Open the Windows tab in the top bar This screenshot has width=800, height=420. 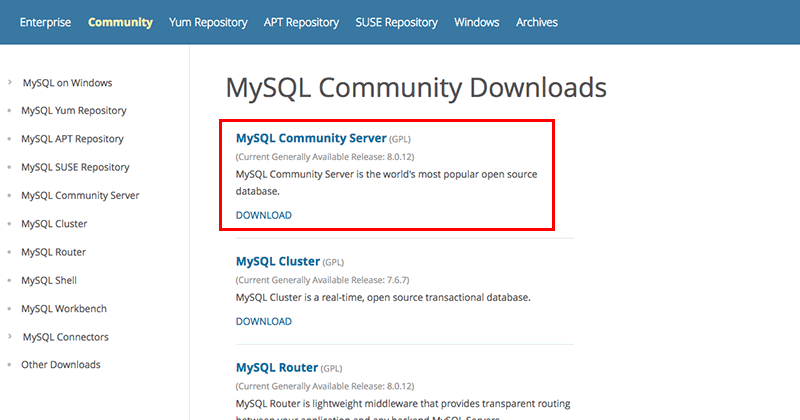477,22
